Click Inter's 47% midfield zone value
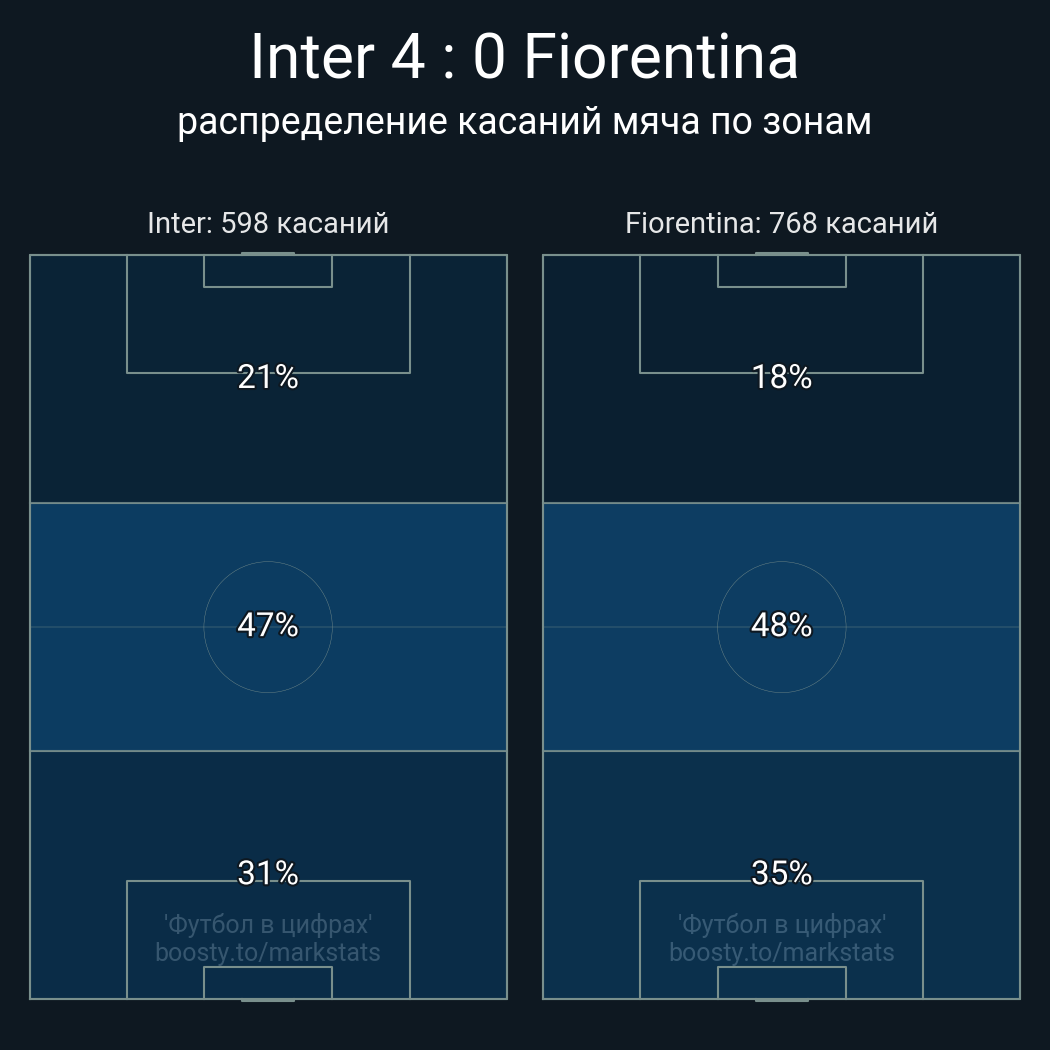Viewport: 1050px width, 1050px height. pyautogui.click(x=268, y=625)
